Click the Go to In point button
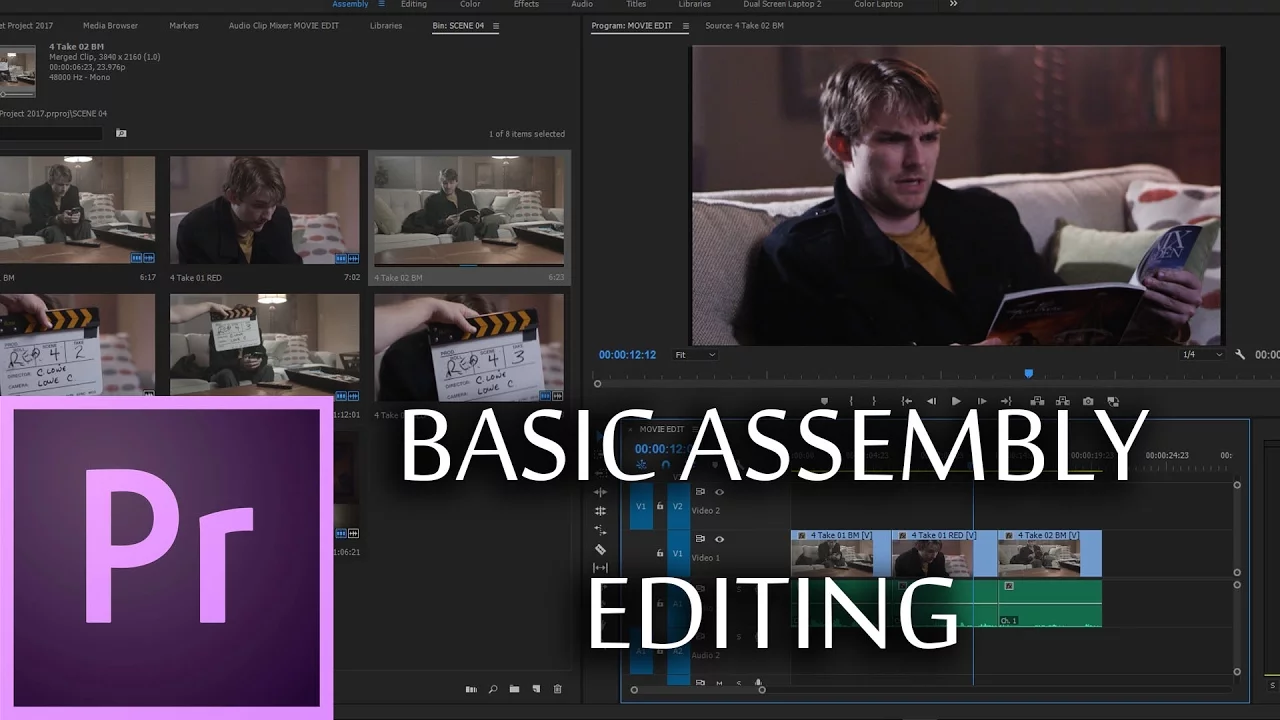Screen dimensions: 1280x720 tap(906, 401)
